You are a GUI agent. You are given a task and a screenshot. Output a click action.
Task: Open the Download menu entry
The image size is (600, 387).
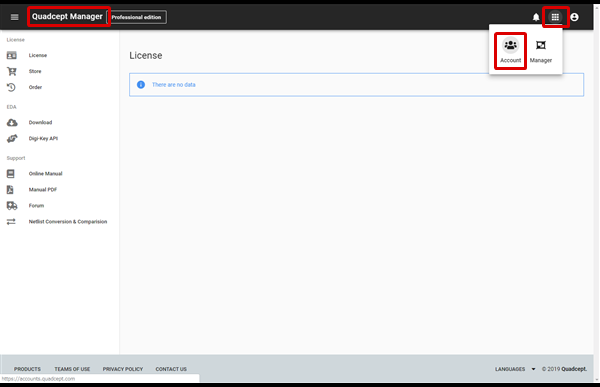coord(40,122)
